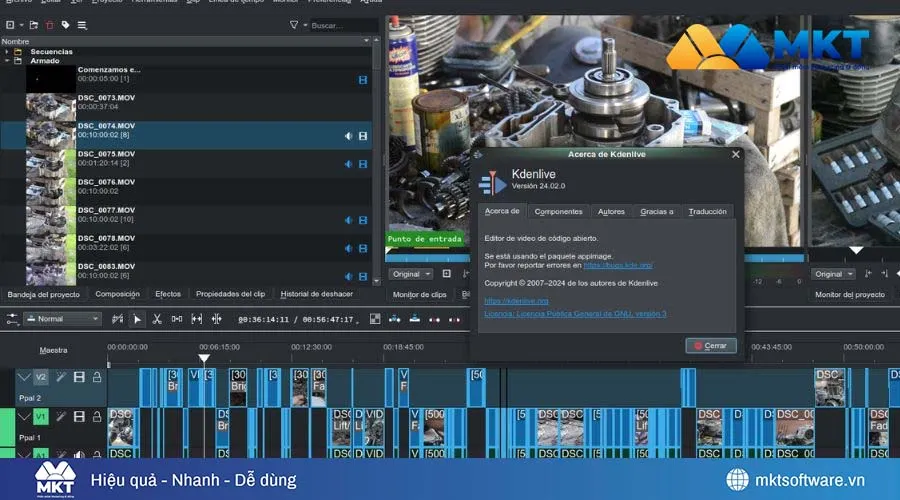The height and width of the screenshot is (500, 900).
Task: Open the Componentes tab in About dialog
Action: 558,211
